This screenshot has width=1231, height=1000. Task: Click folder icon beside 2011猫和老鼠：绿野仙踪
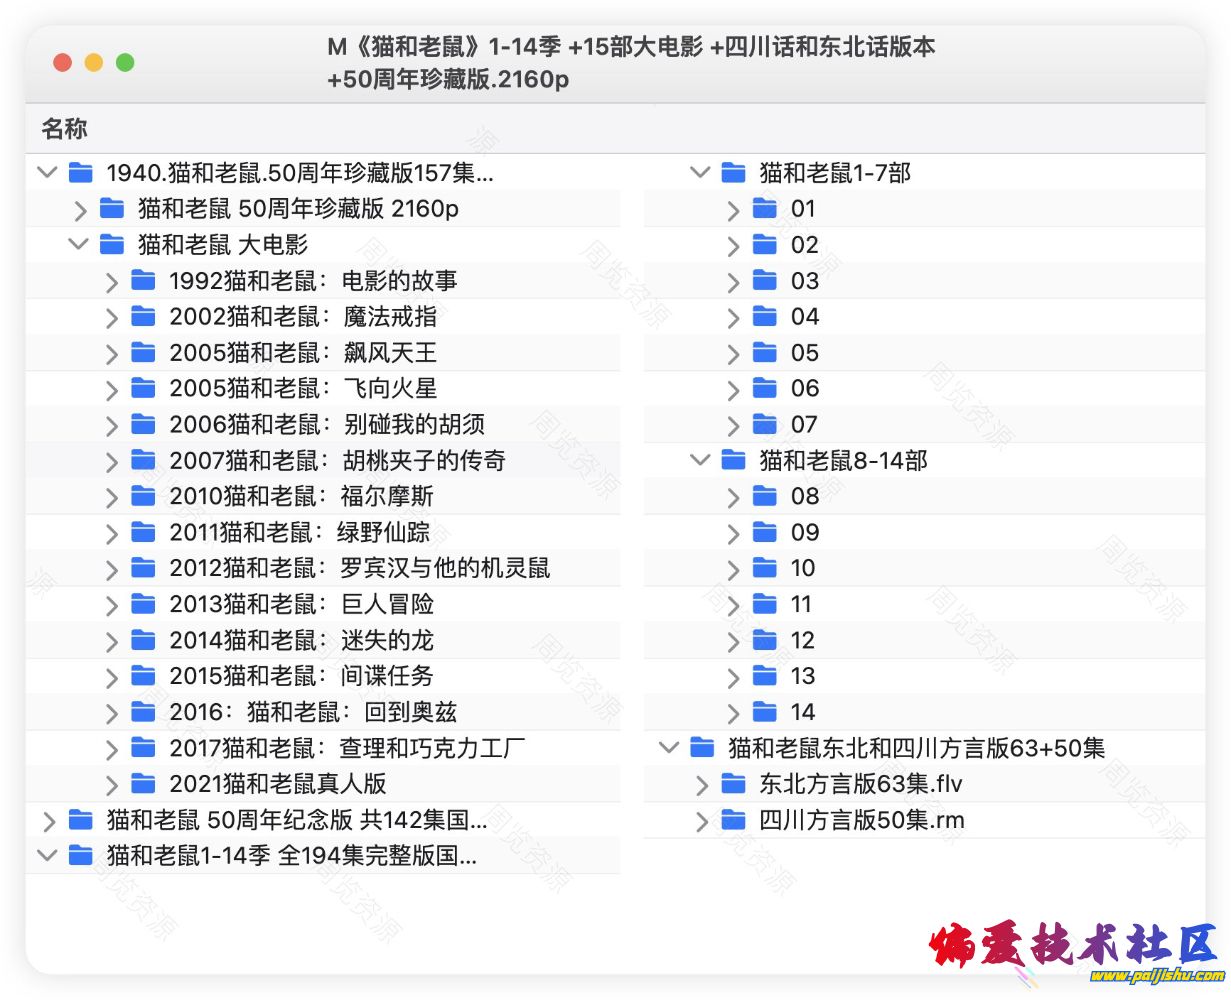pyautogui.click(x=143, y=532)
